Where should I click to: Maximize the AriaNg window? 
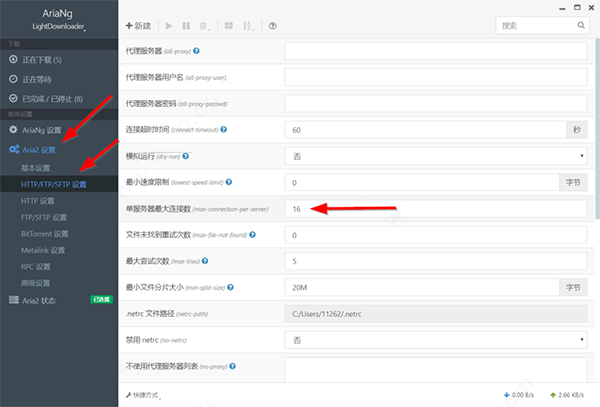click(x=577, y=7)
